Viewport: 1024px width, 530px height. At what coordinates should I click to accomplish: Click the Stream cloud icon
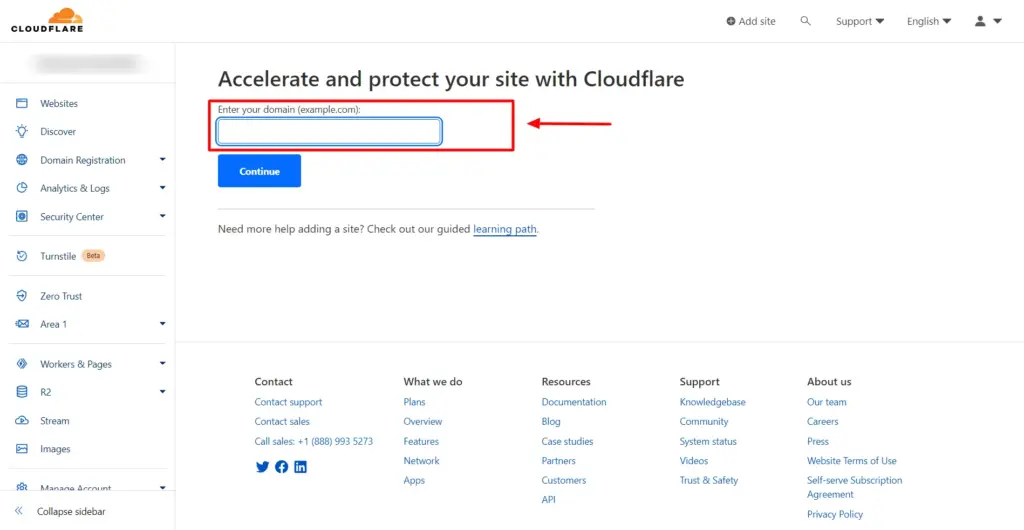22,420
